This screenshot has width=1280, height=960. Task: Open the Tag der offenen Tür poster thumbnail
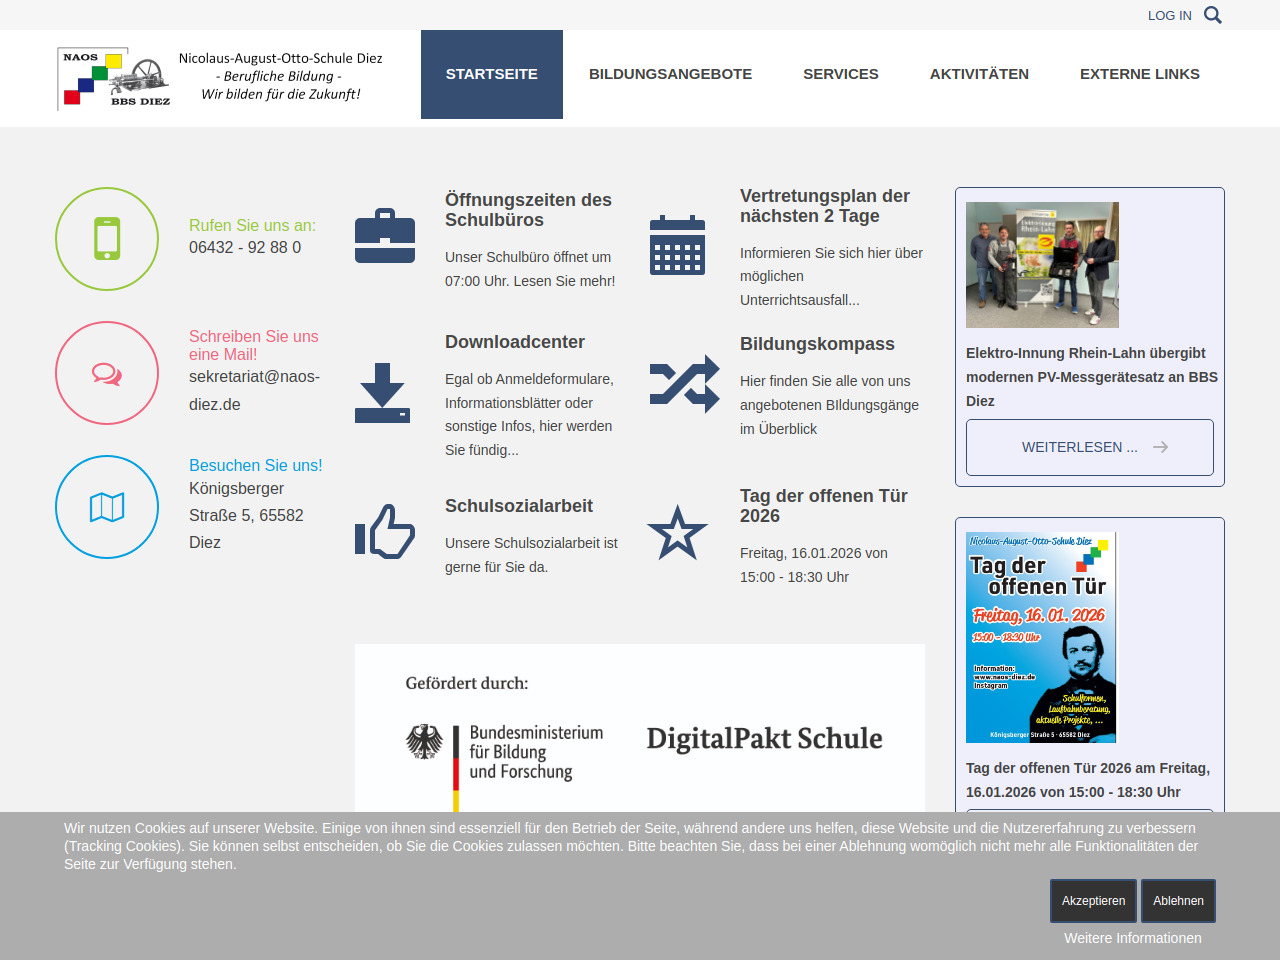pos(1041,637)
